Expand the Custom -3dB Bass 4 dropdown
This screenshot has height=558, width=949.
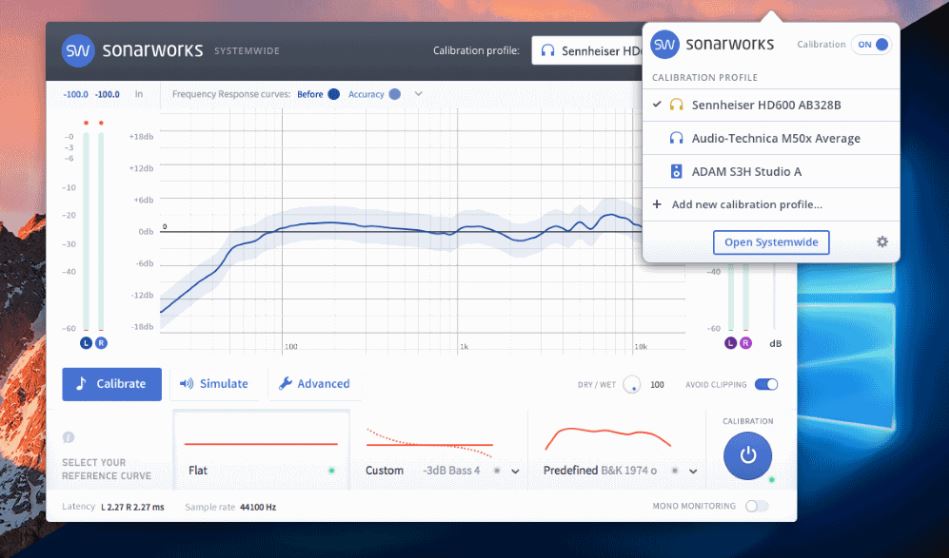point(516,471)
